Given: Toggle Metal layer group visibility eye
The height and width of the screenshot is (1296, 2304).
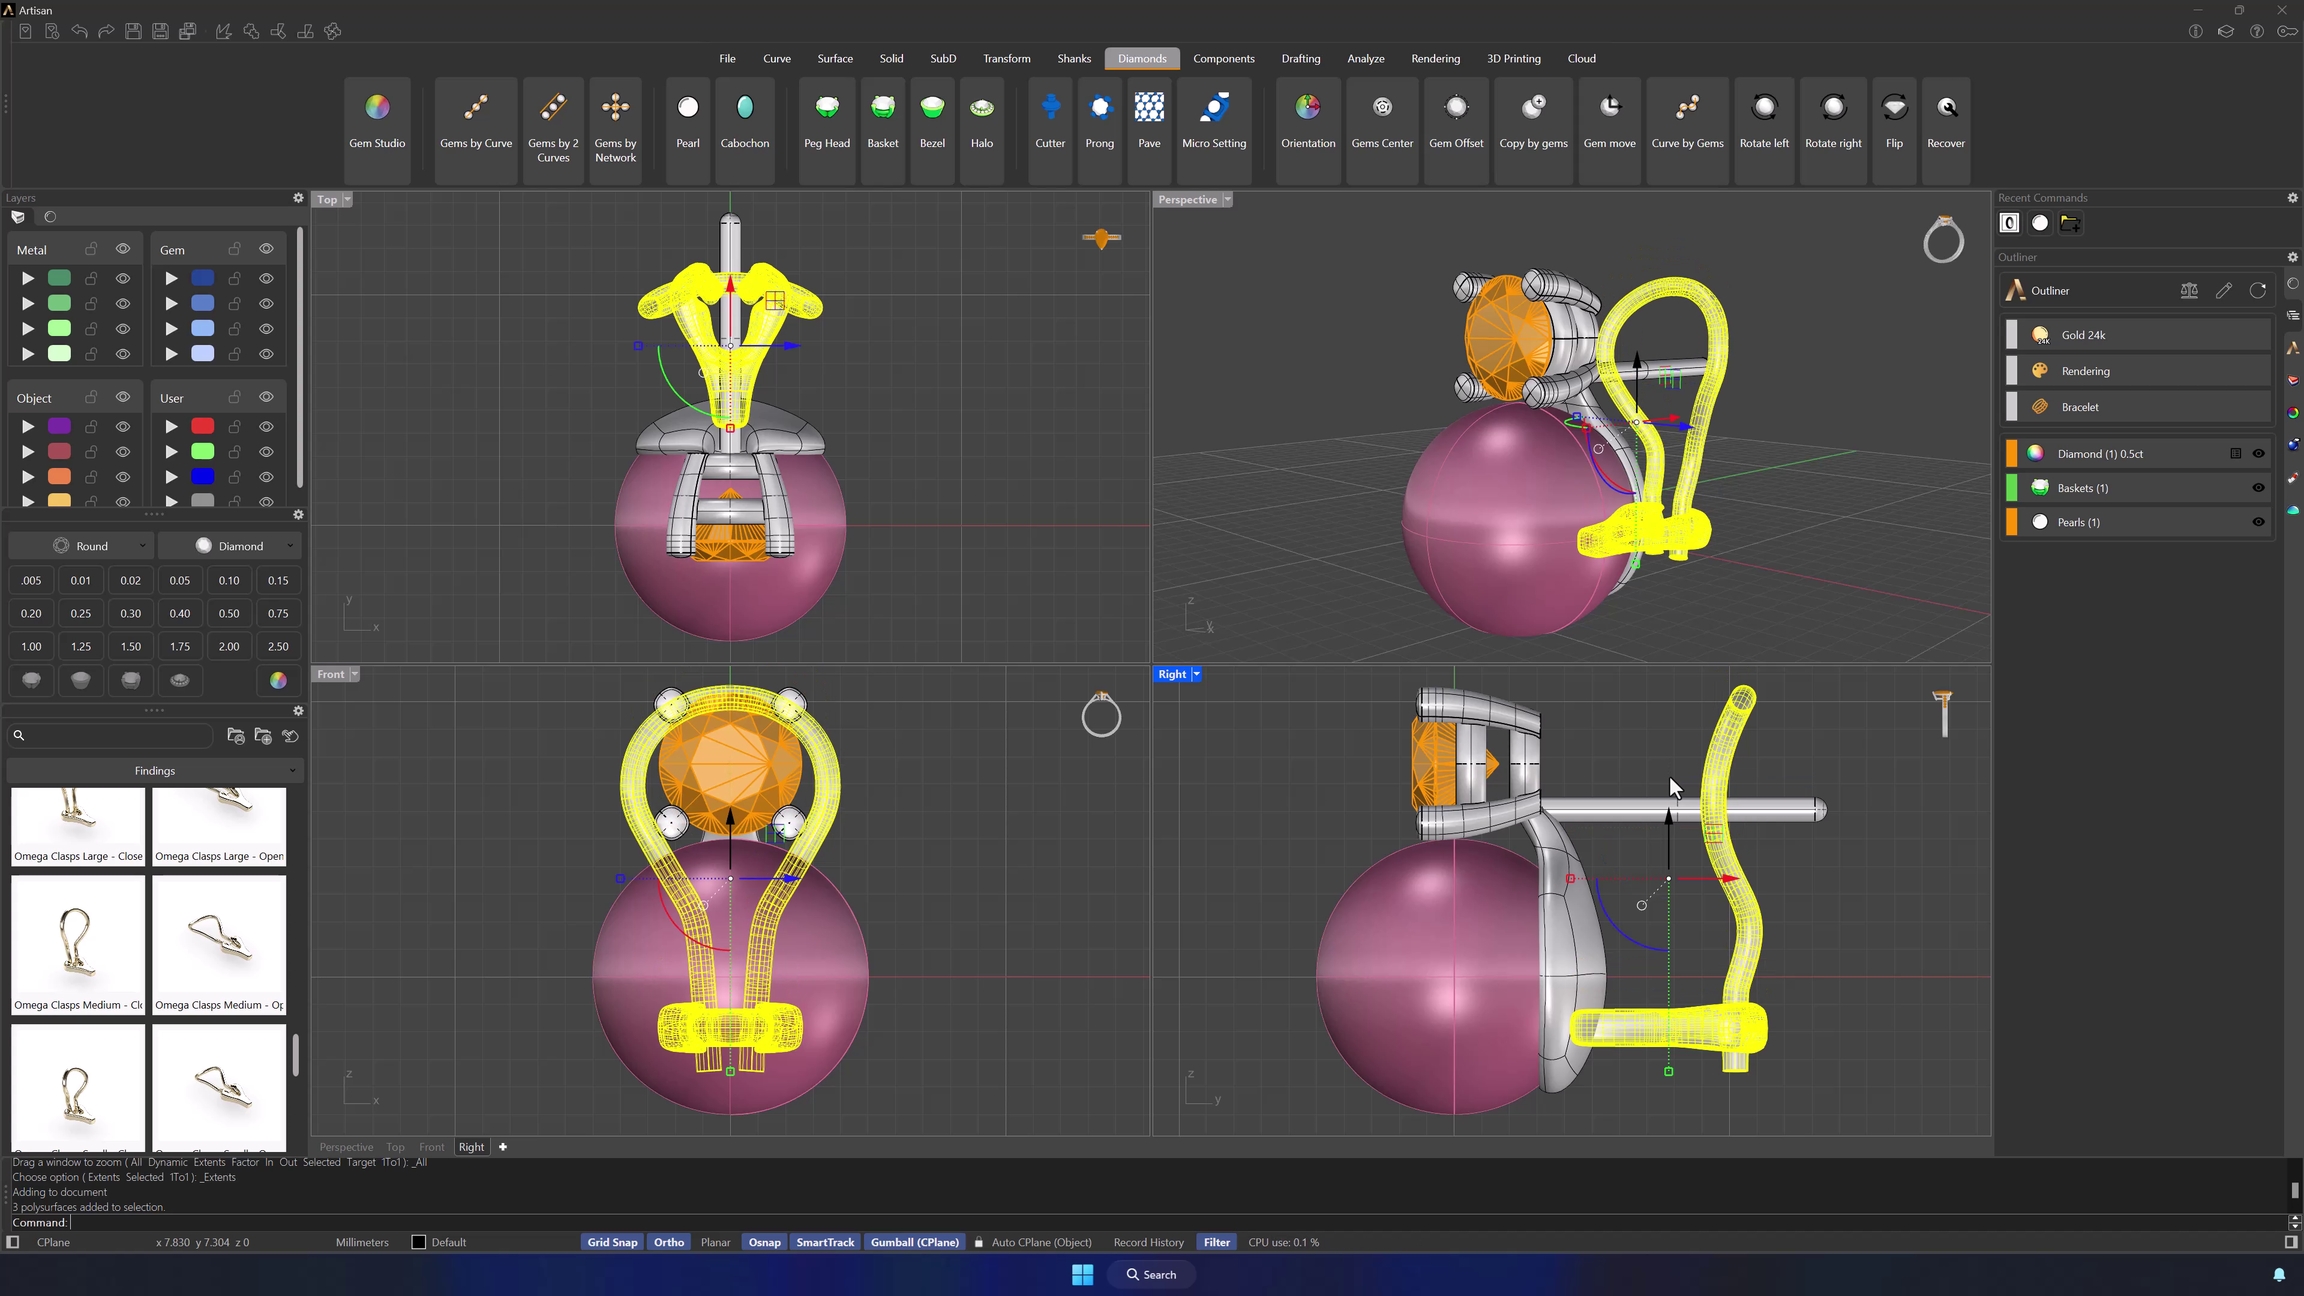Looking at the screenshot, I should [x=123, y=249].
